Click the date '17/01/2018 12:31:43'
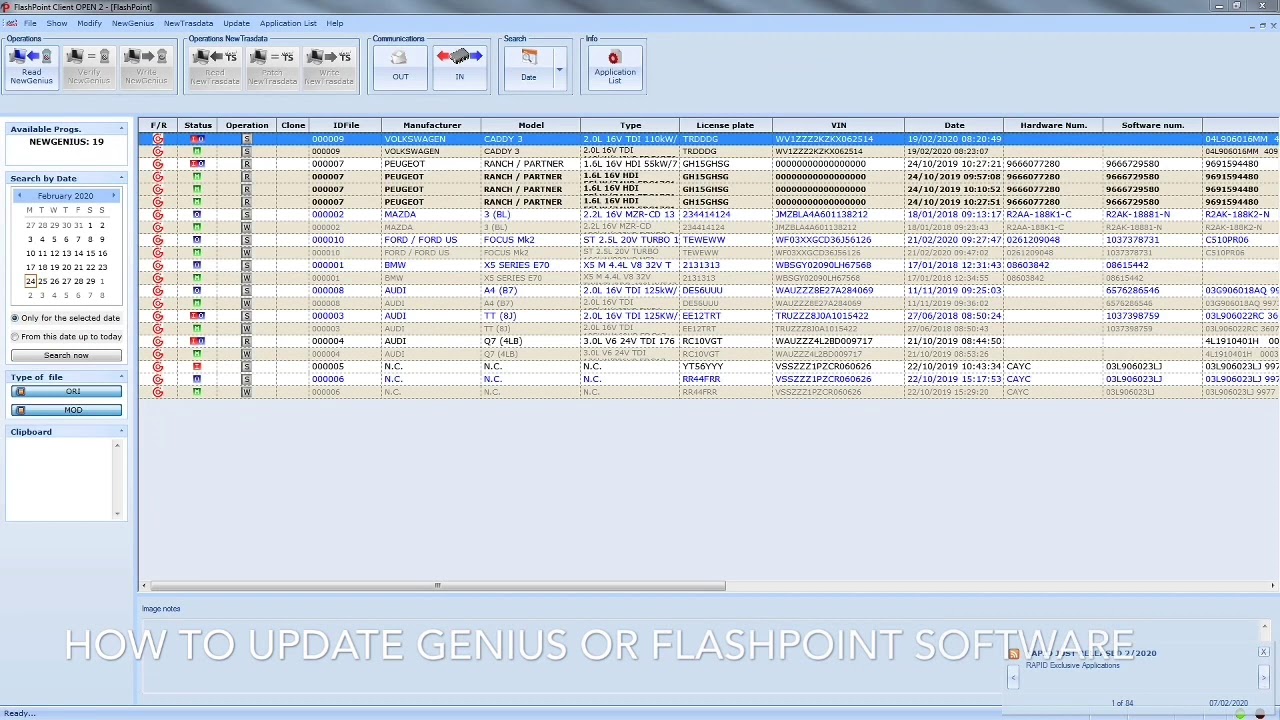This screenshot has height=720, width=1280. pyautogui.click(x=953, y=265)
